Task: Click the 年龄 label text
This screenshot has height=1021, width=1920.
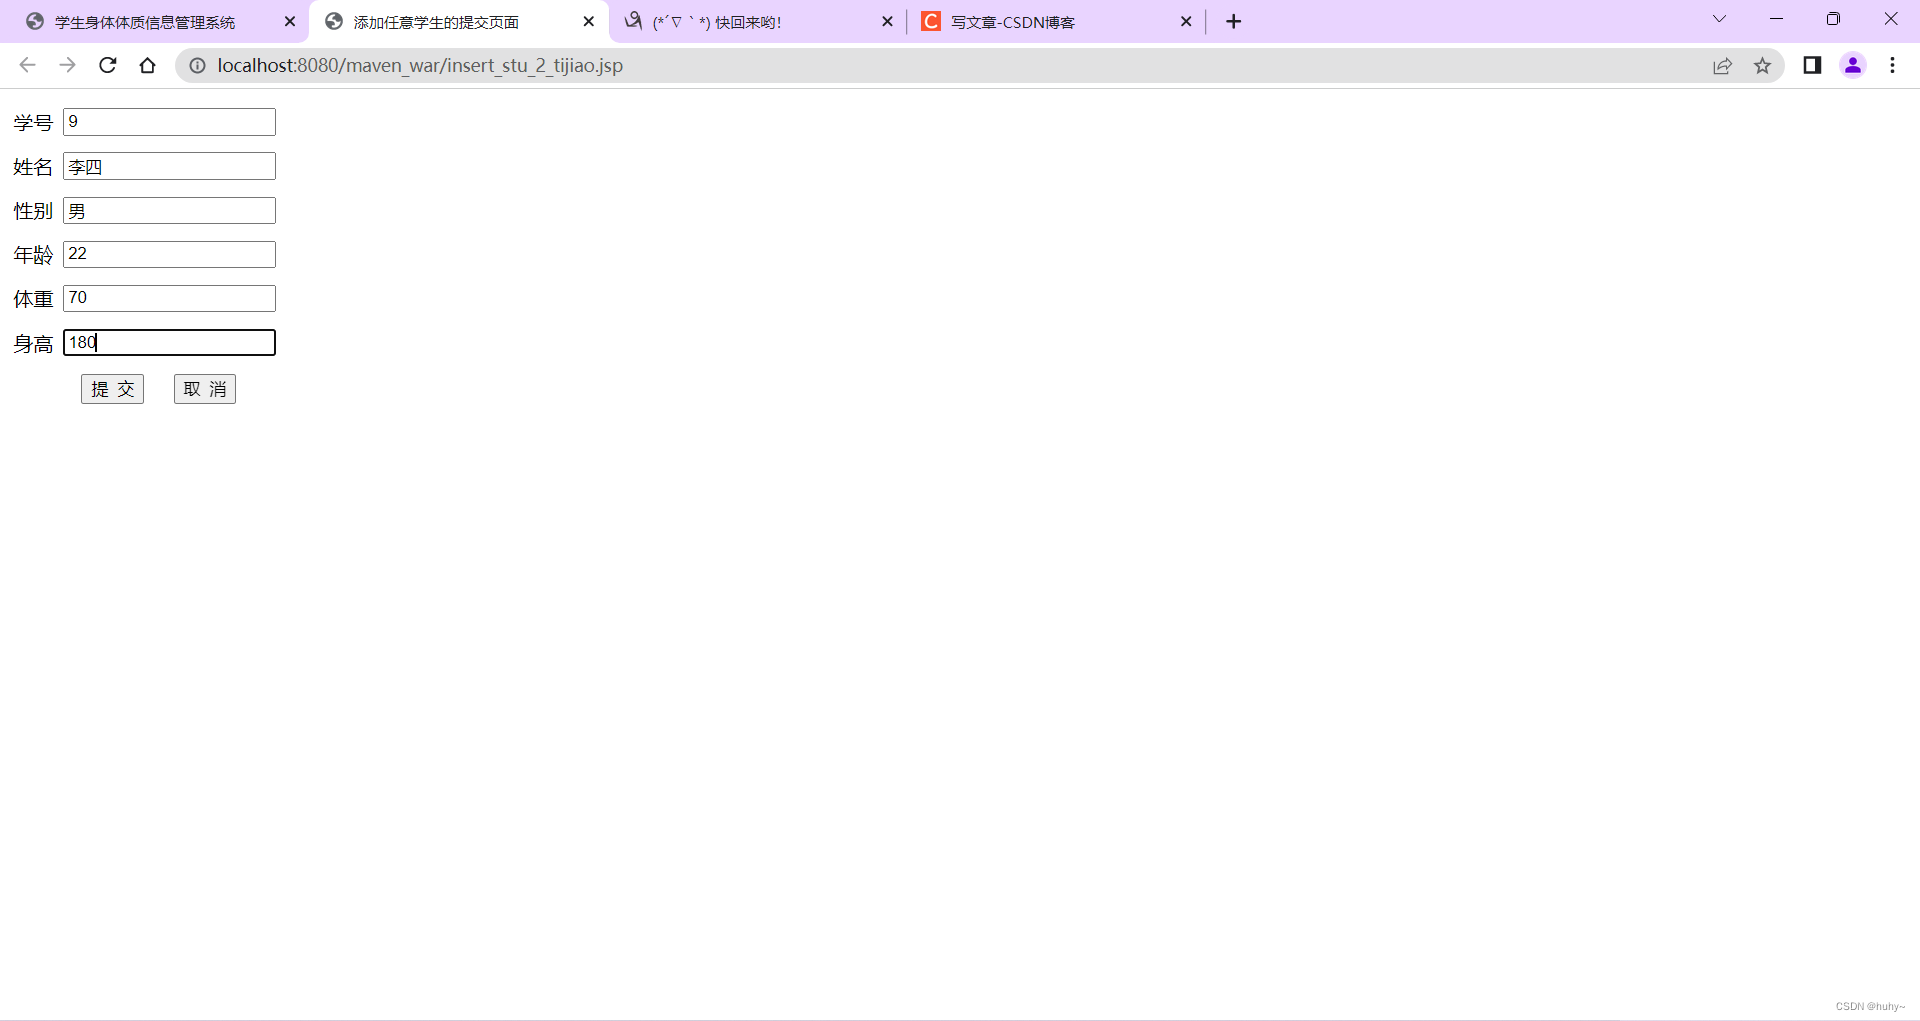Action: pyautogui.click(x=33, y=255)
